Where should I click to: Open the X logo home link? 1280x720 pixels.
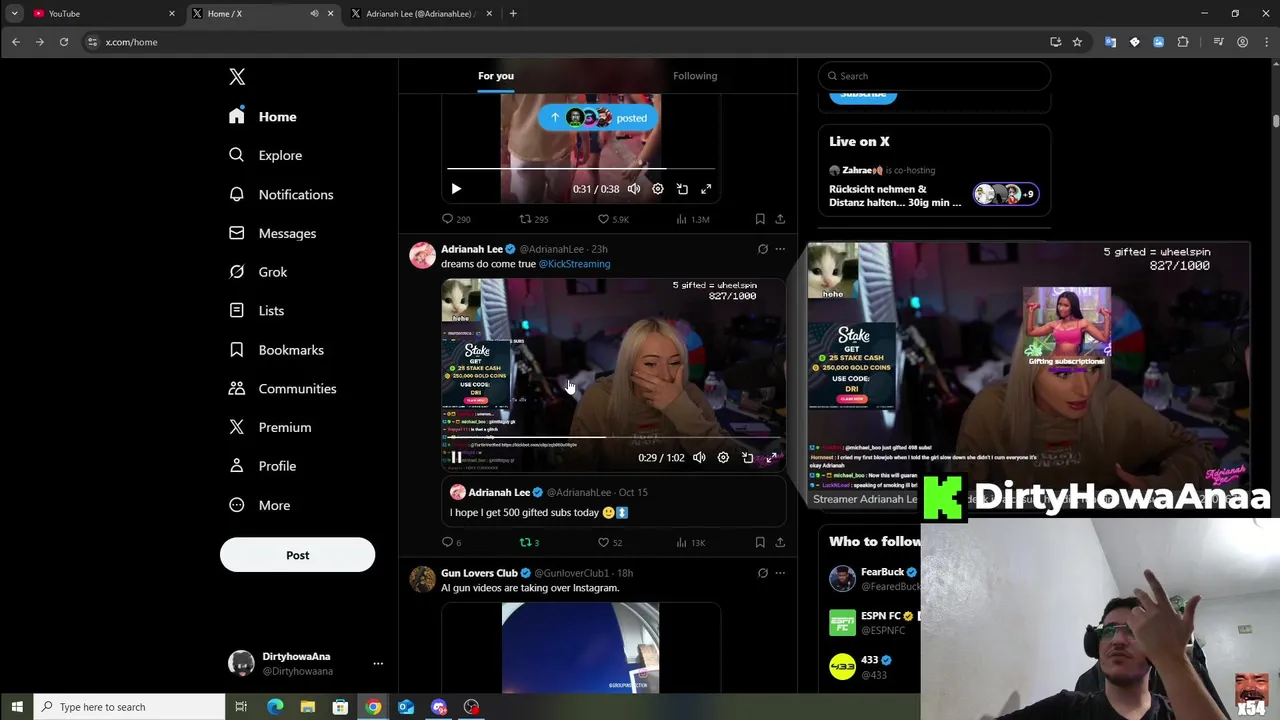(x=237, y=77)
